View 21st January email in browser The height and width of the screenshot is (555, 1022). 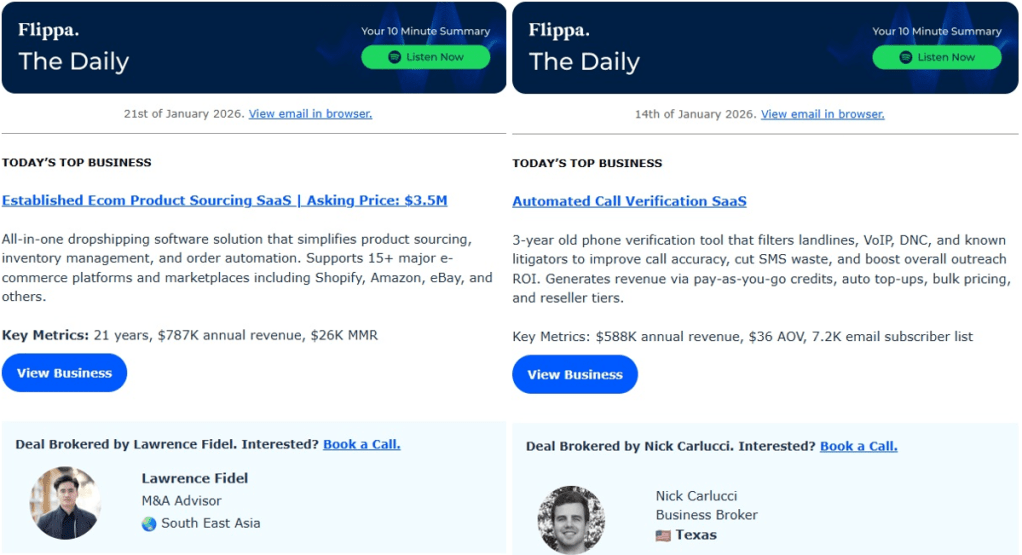point(310,114)
